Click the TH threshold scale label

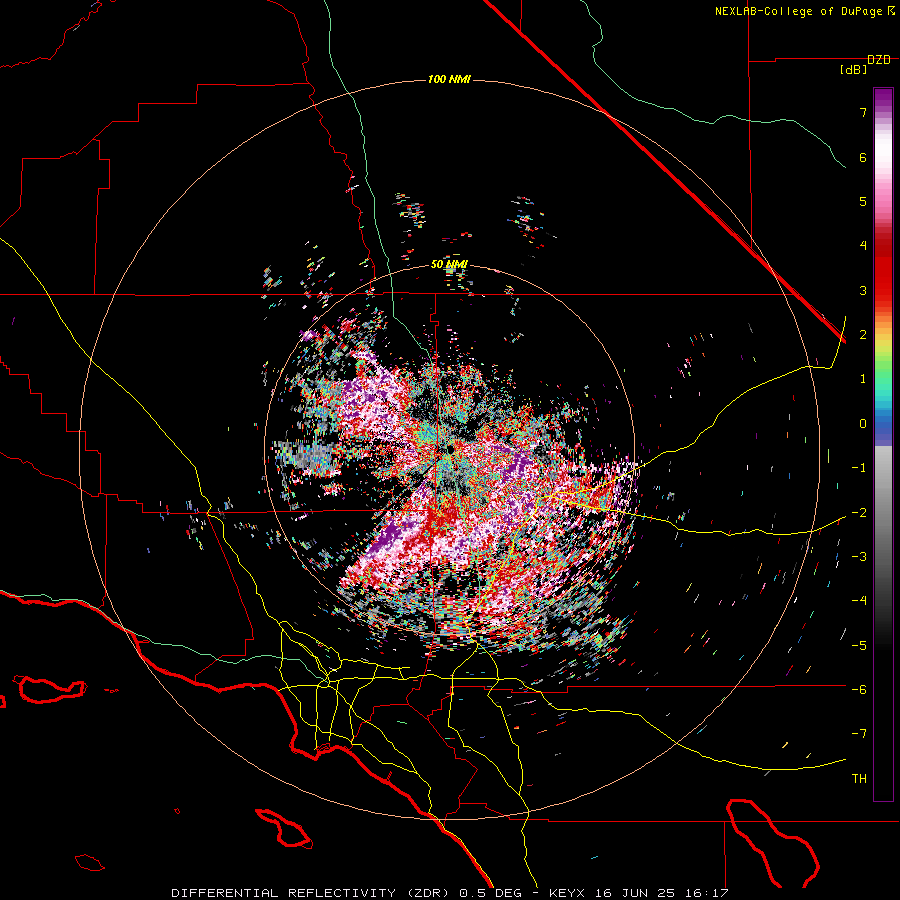pos(859,779)
